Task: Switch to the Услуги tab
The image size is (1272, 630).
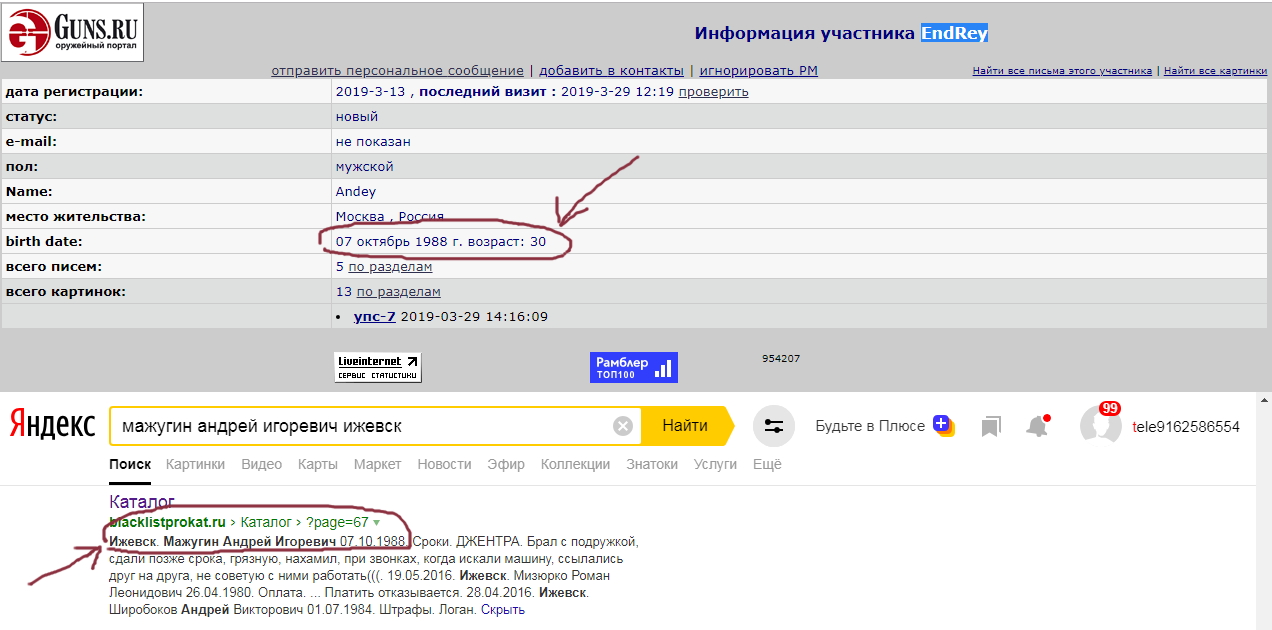Action: pos(715,464)
